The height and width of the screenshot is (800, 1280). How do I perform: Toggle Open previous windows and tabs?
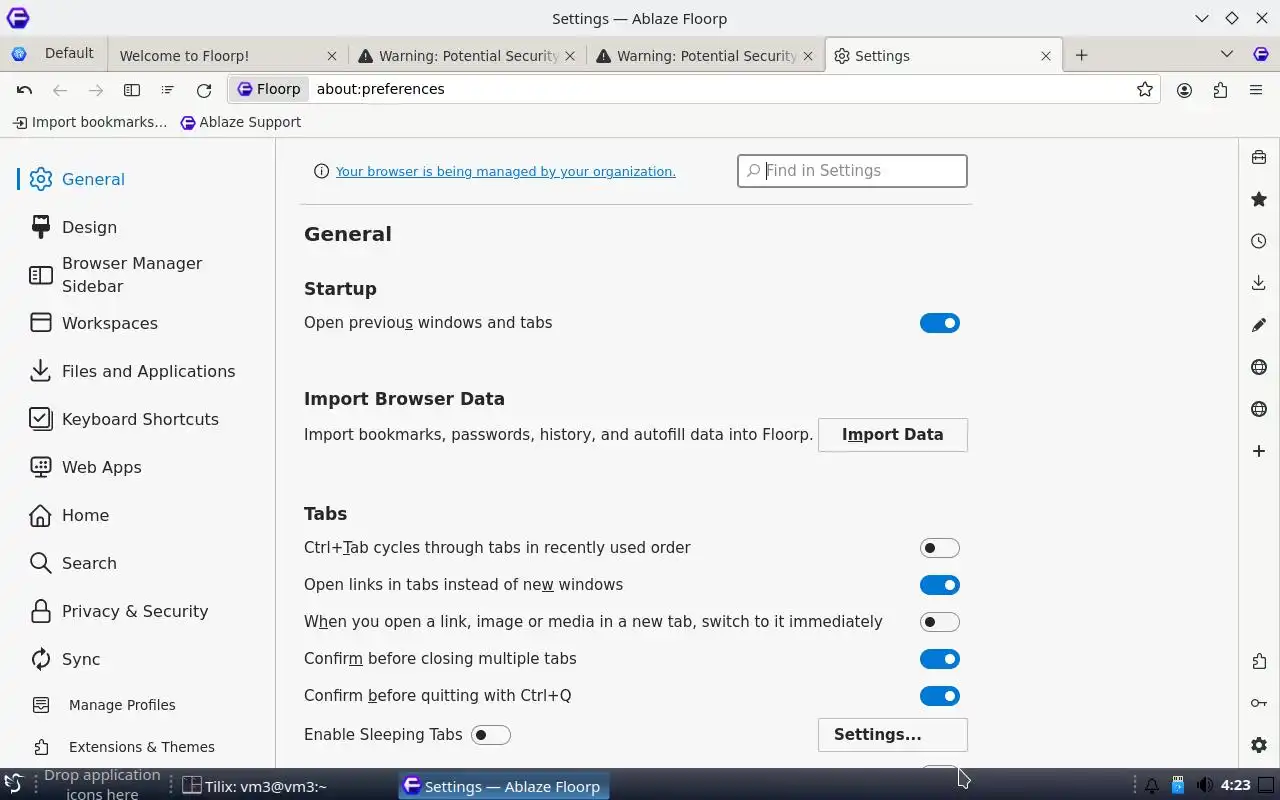940,323
